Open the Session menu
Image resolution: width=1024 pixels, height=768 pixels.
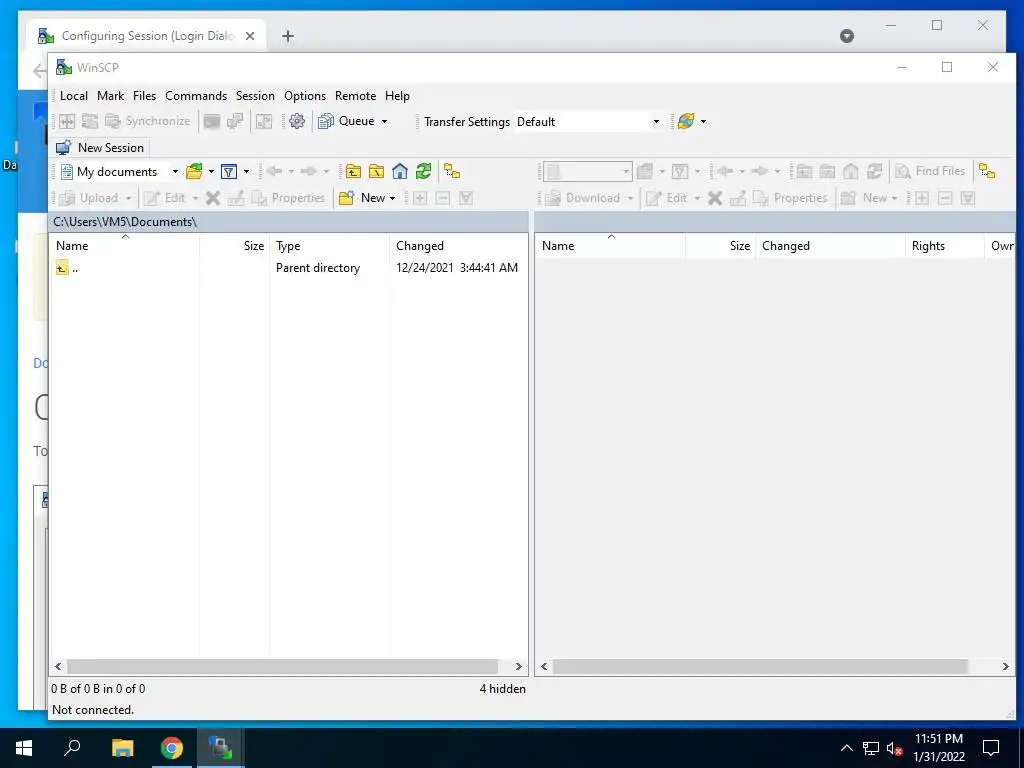(x=255, y=96)
